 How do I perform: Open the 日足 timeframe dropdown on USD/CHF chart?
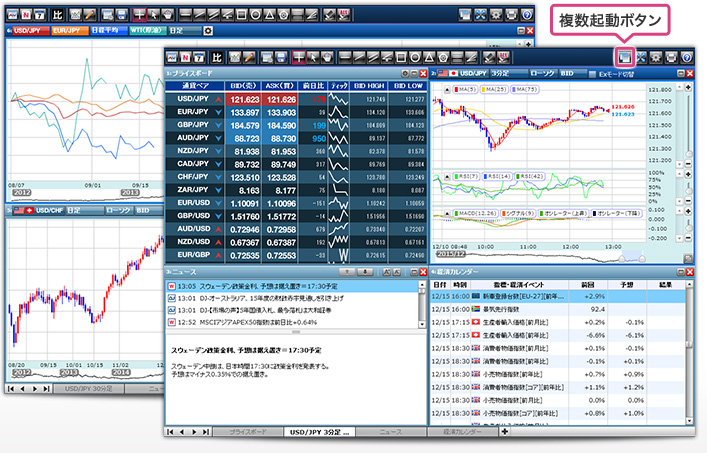84,210
